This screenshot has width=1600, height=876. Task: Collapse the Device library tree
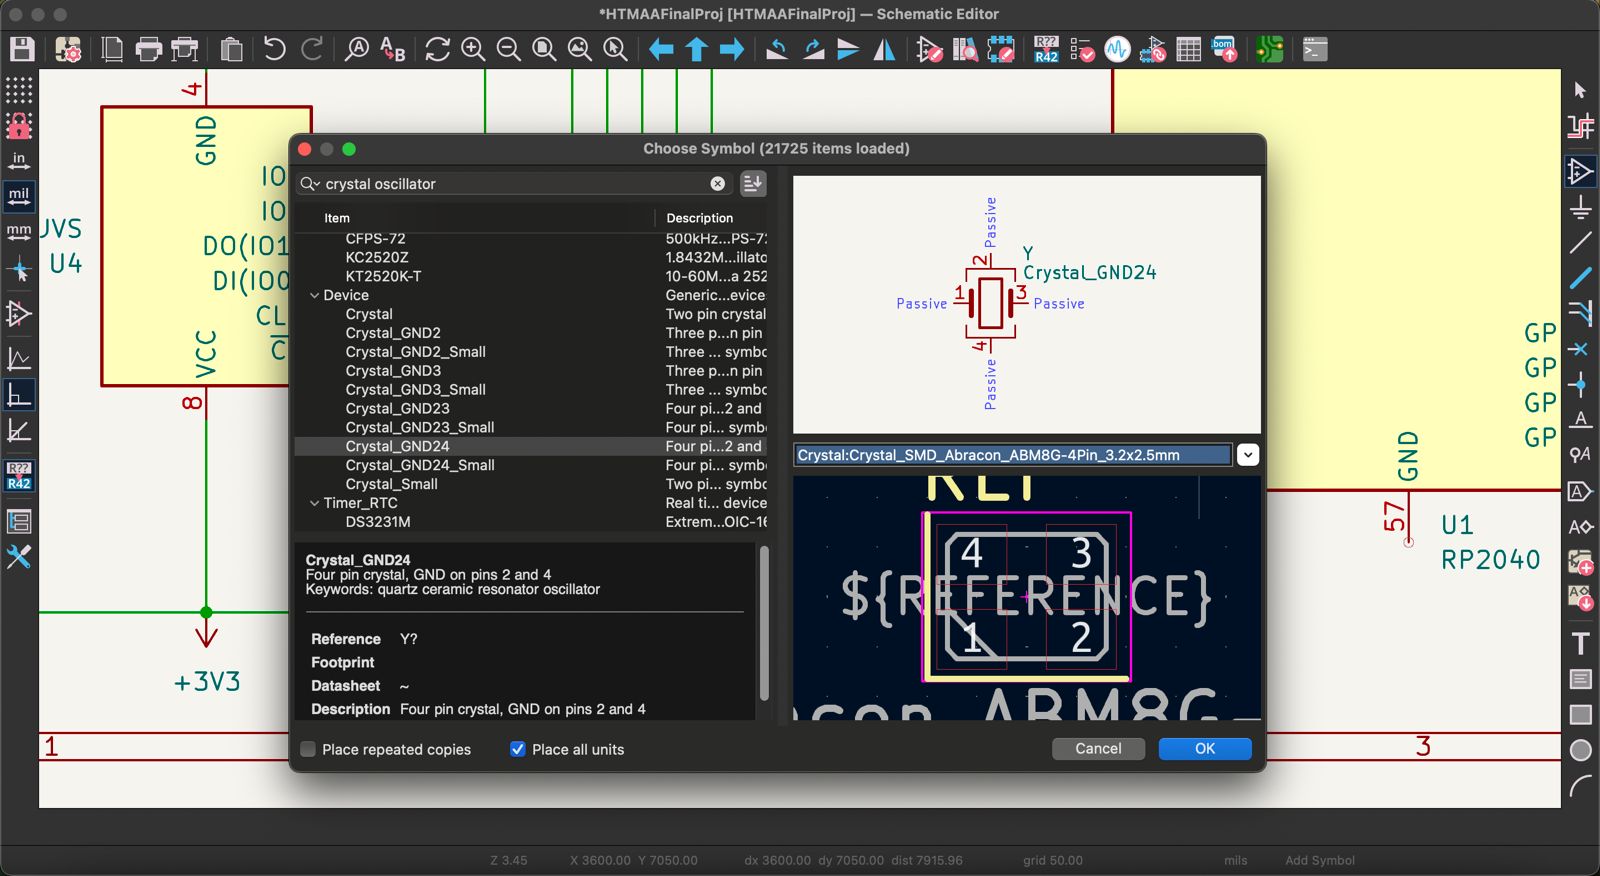(x=314, y=296)
